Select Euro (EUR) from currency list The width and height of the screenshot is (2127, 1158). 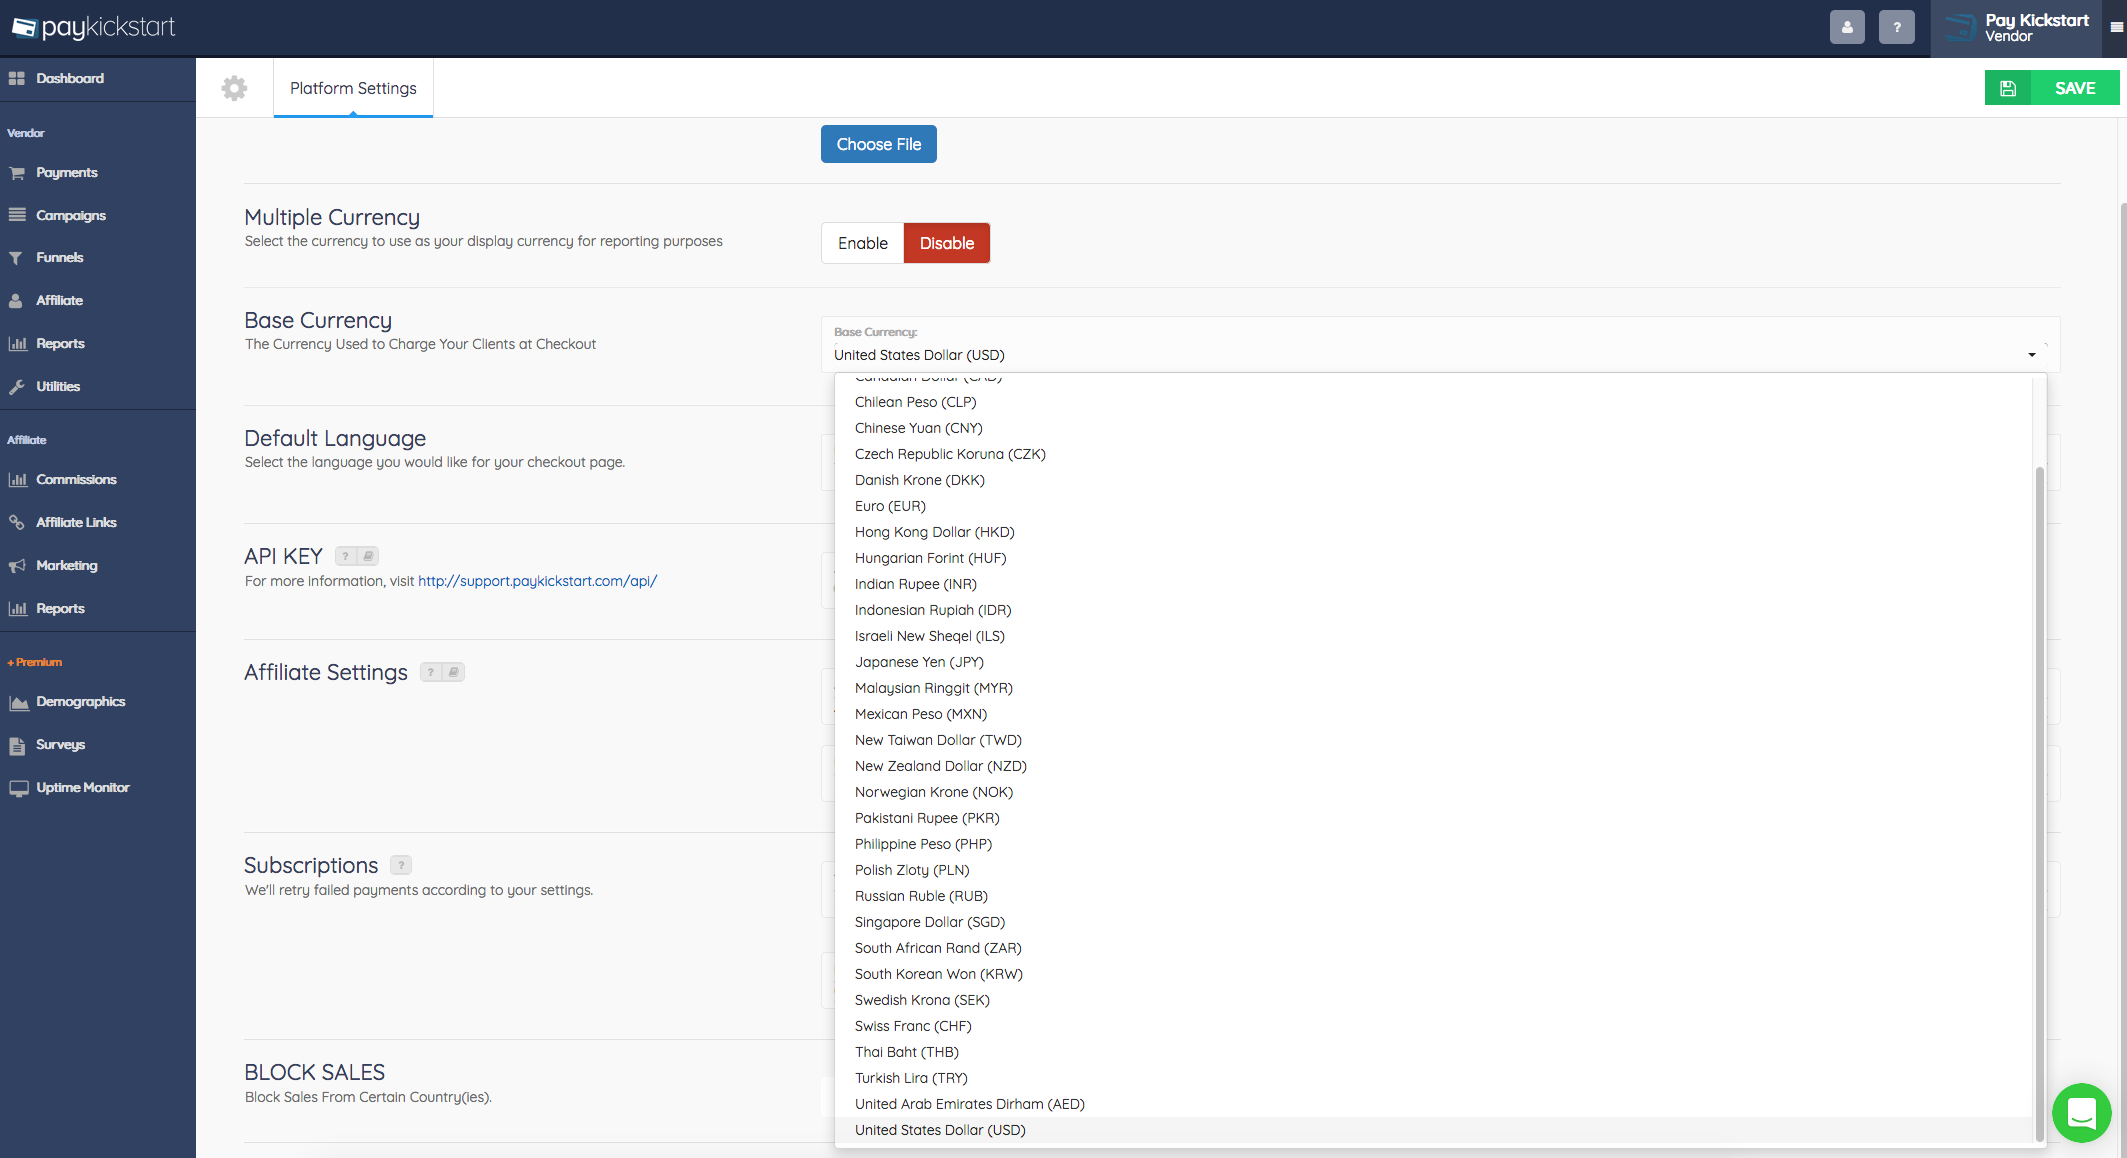tap(890, 506)
